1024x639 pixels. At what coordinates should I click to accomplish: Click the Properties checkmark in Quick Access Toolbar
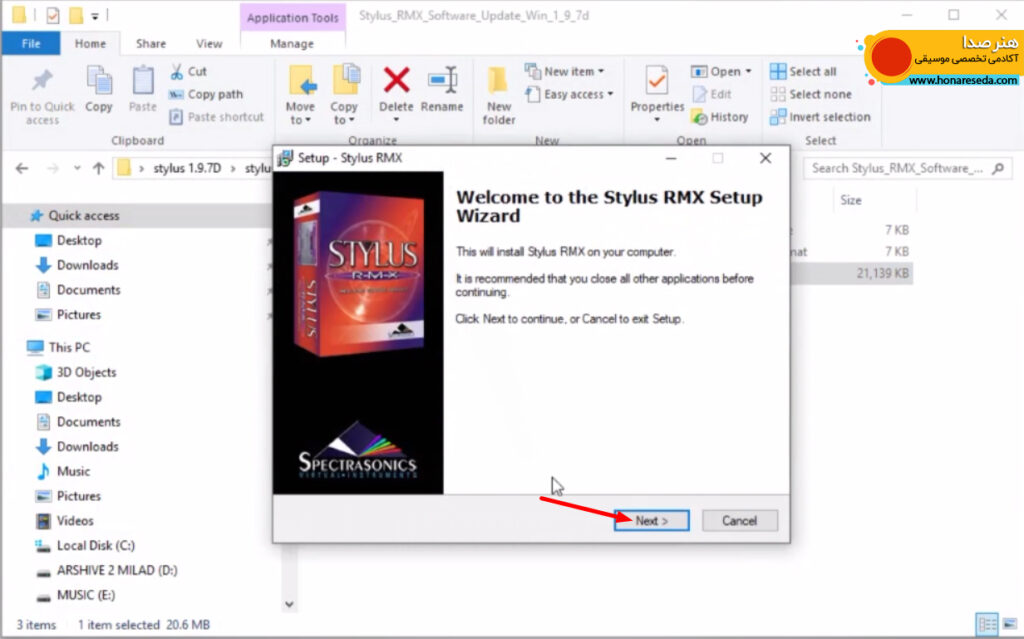[x=53, y=15]
